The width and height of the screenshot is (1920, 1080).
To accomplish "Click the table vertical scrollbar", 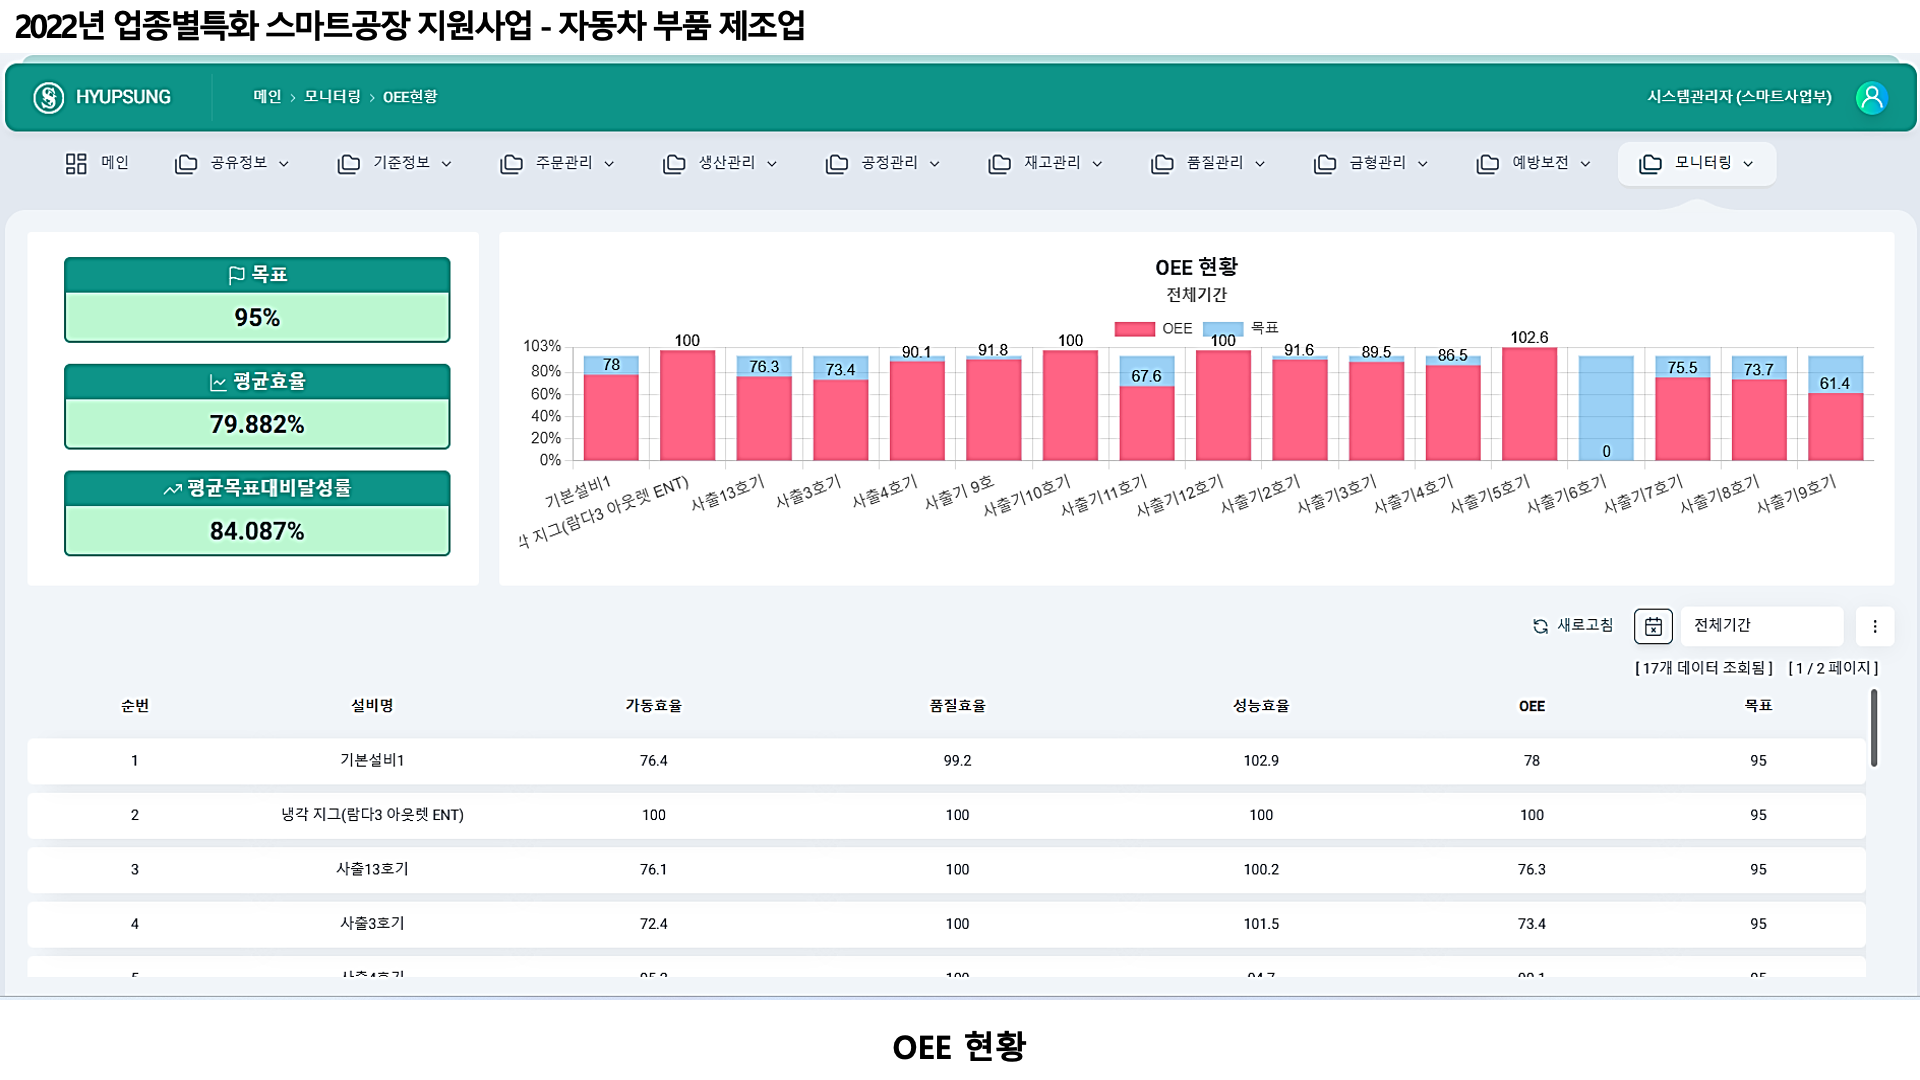I will [1873, 728].
